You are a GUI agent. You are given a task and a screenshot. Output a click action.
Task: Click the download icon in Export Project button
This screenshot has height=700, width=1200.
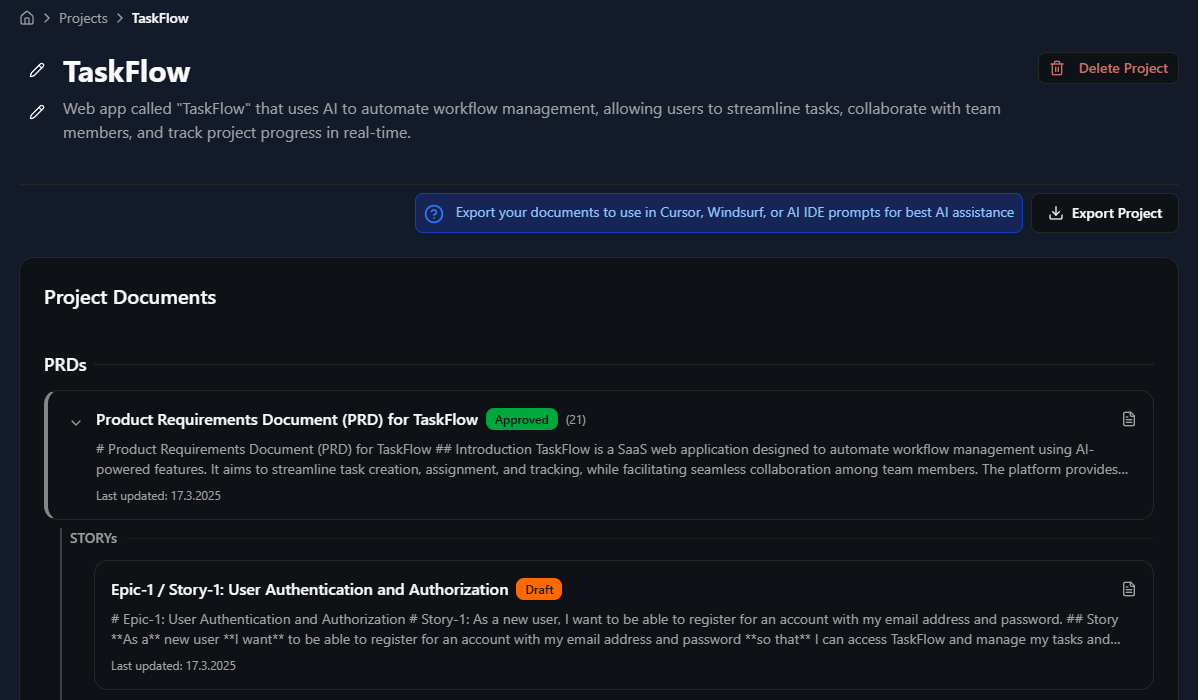pyautogui.click(x=1055, y=213)
